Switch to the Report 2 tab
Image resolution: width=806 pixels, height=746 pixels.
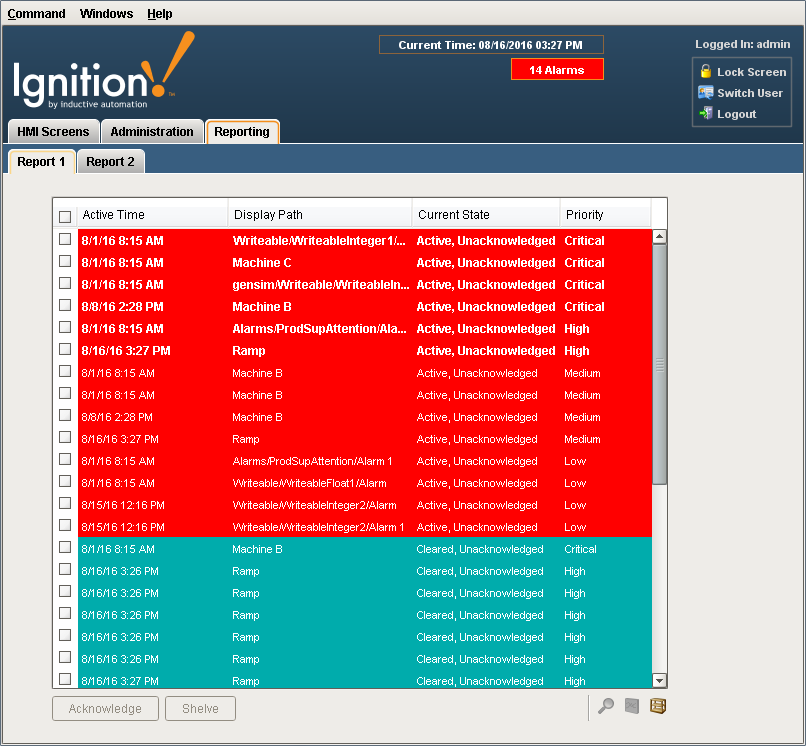pos(110,161)
